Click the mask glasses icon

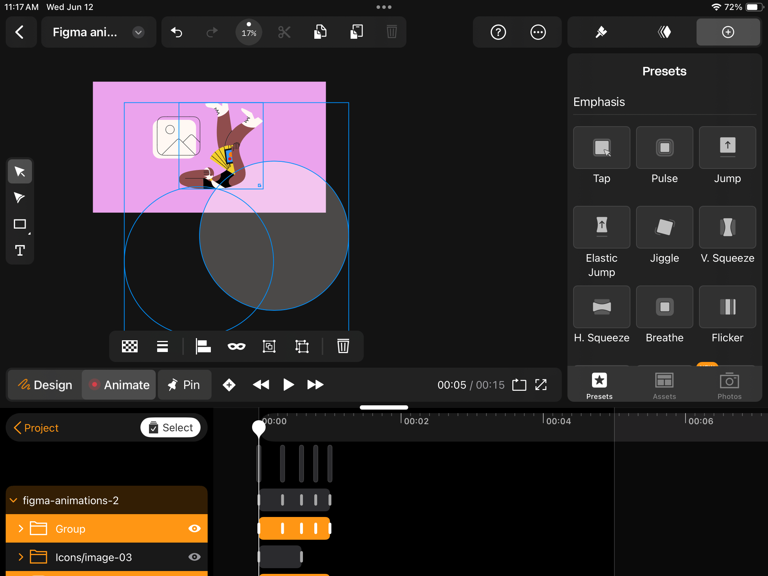(x=237, y=346)
